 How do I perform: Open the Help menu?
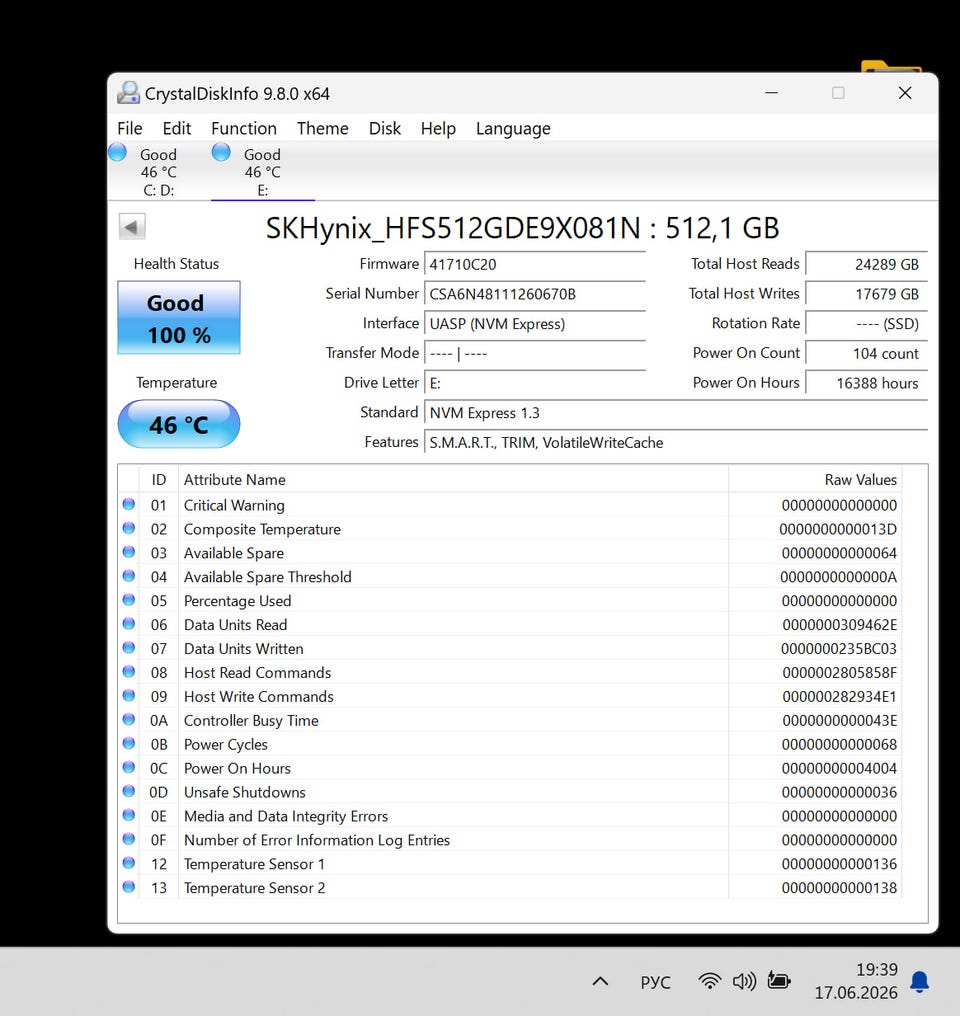coord(438,128)
